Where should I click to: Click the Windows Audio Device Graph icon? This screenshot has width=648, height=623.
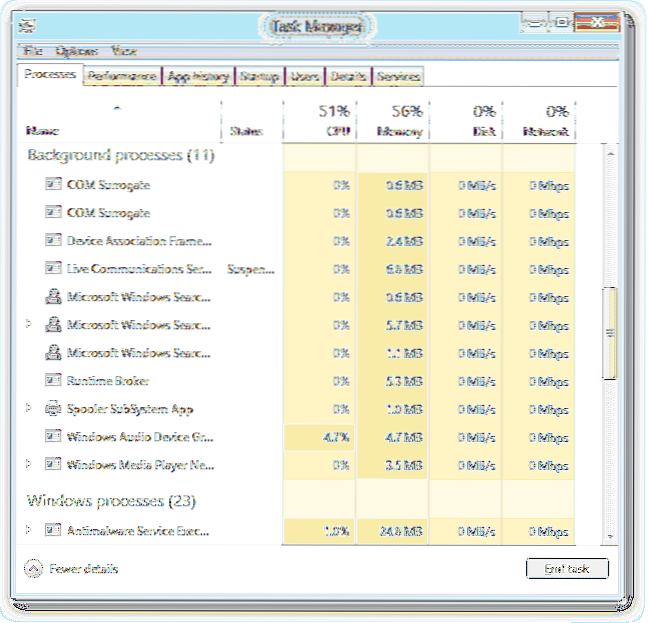pos(54,437)
